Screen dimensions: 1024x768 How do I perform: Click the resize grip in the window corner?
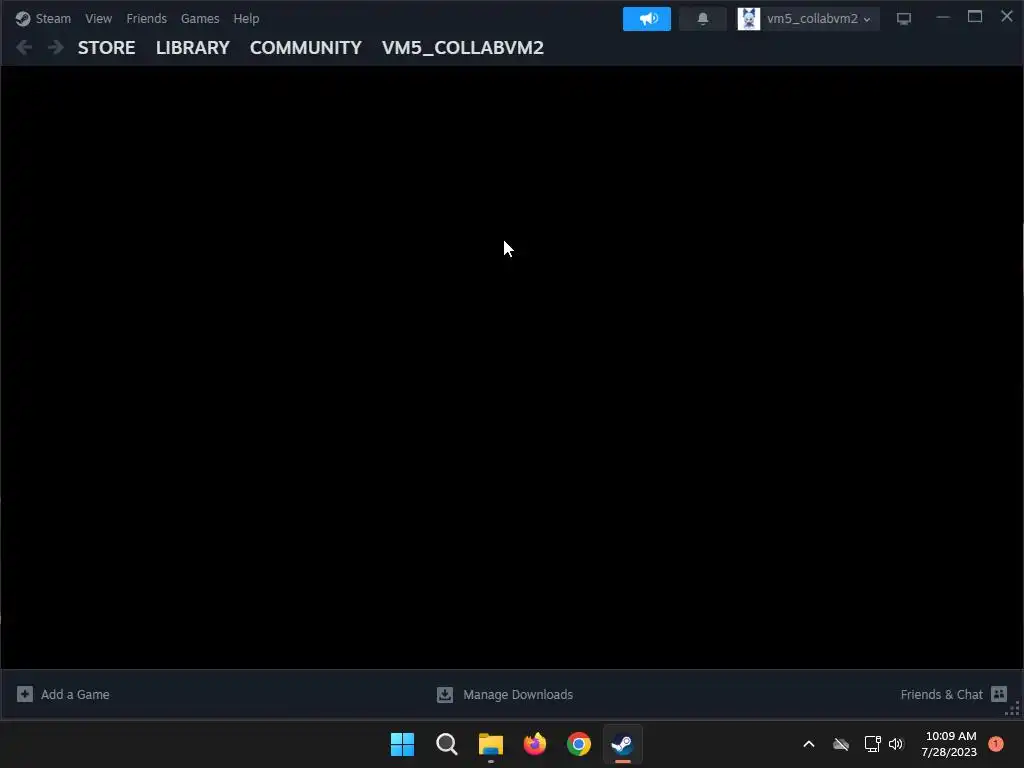click(1013, 709)
